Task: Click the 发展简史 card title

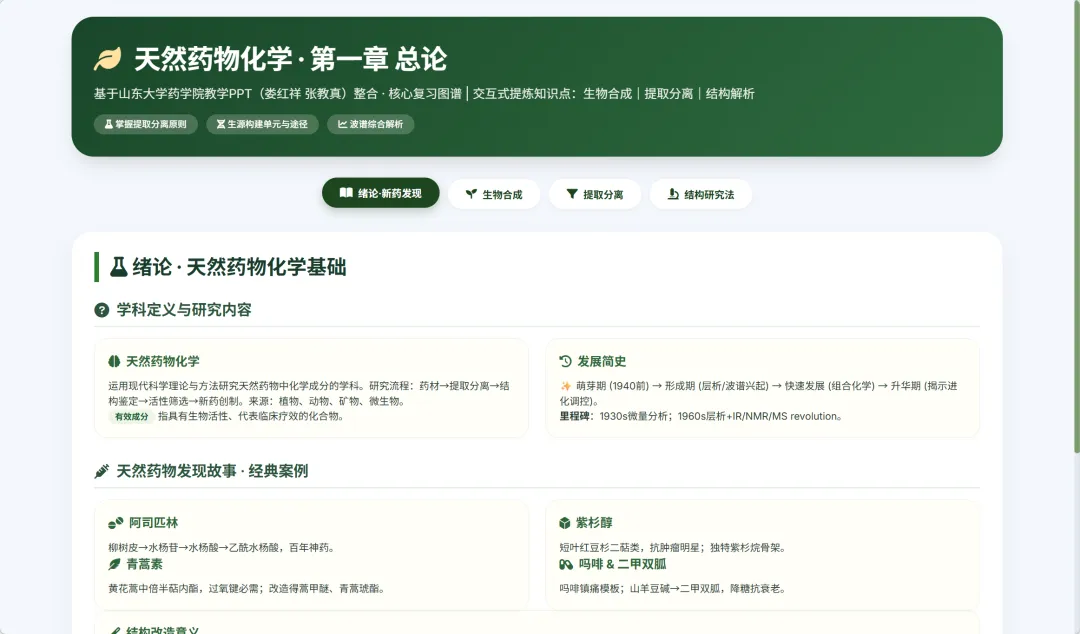Action: 601,361
